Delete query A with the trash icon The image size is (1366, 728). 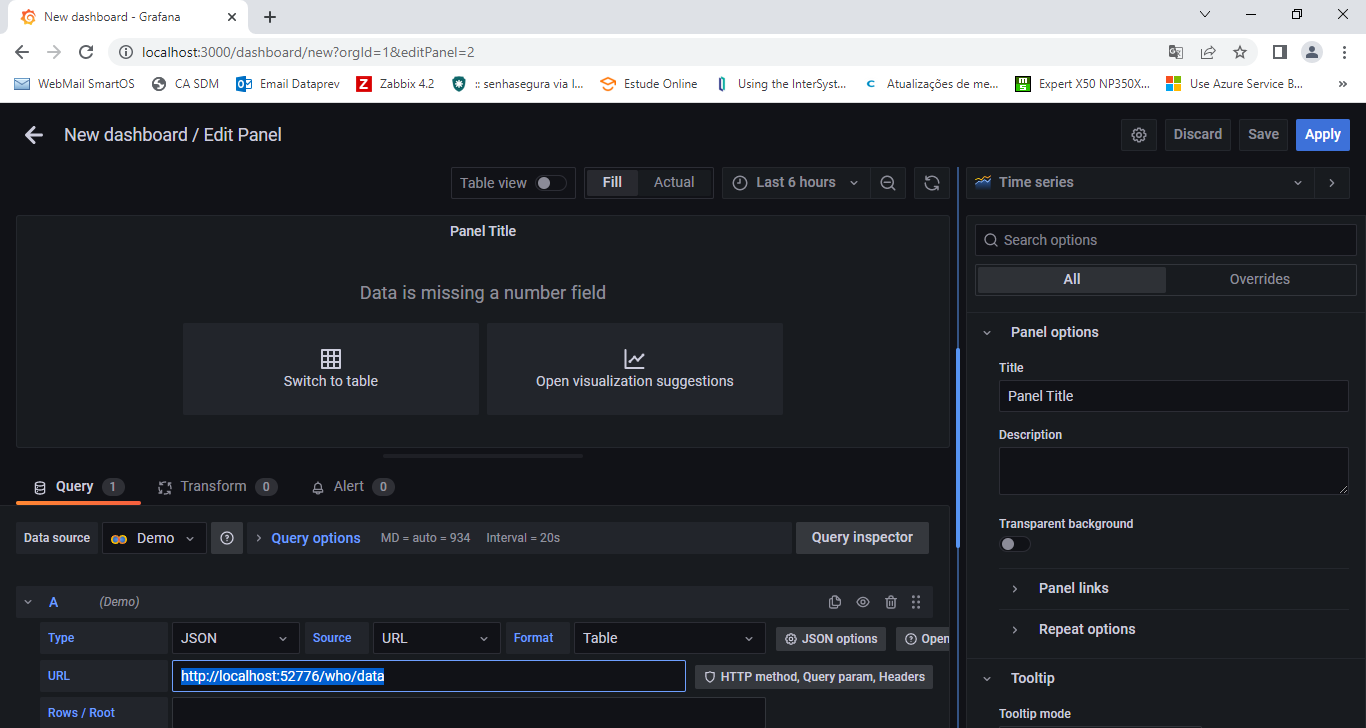click(890, 602)
